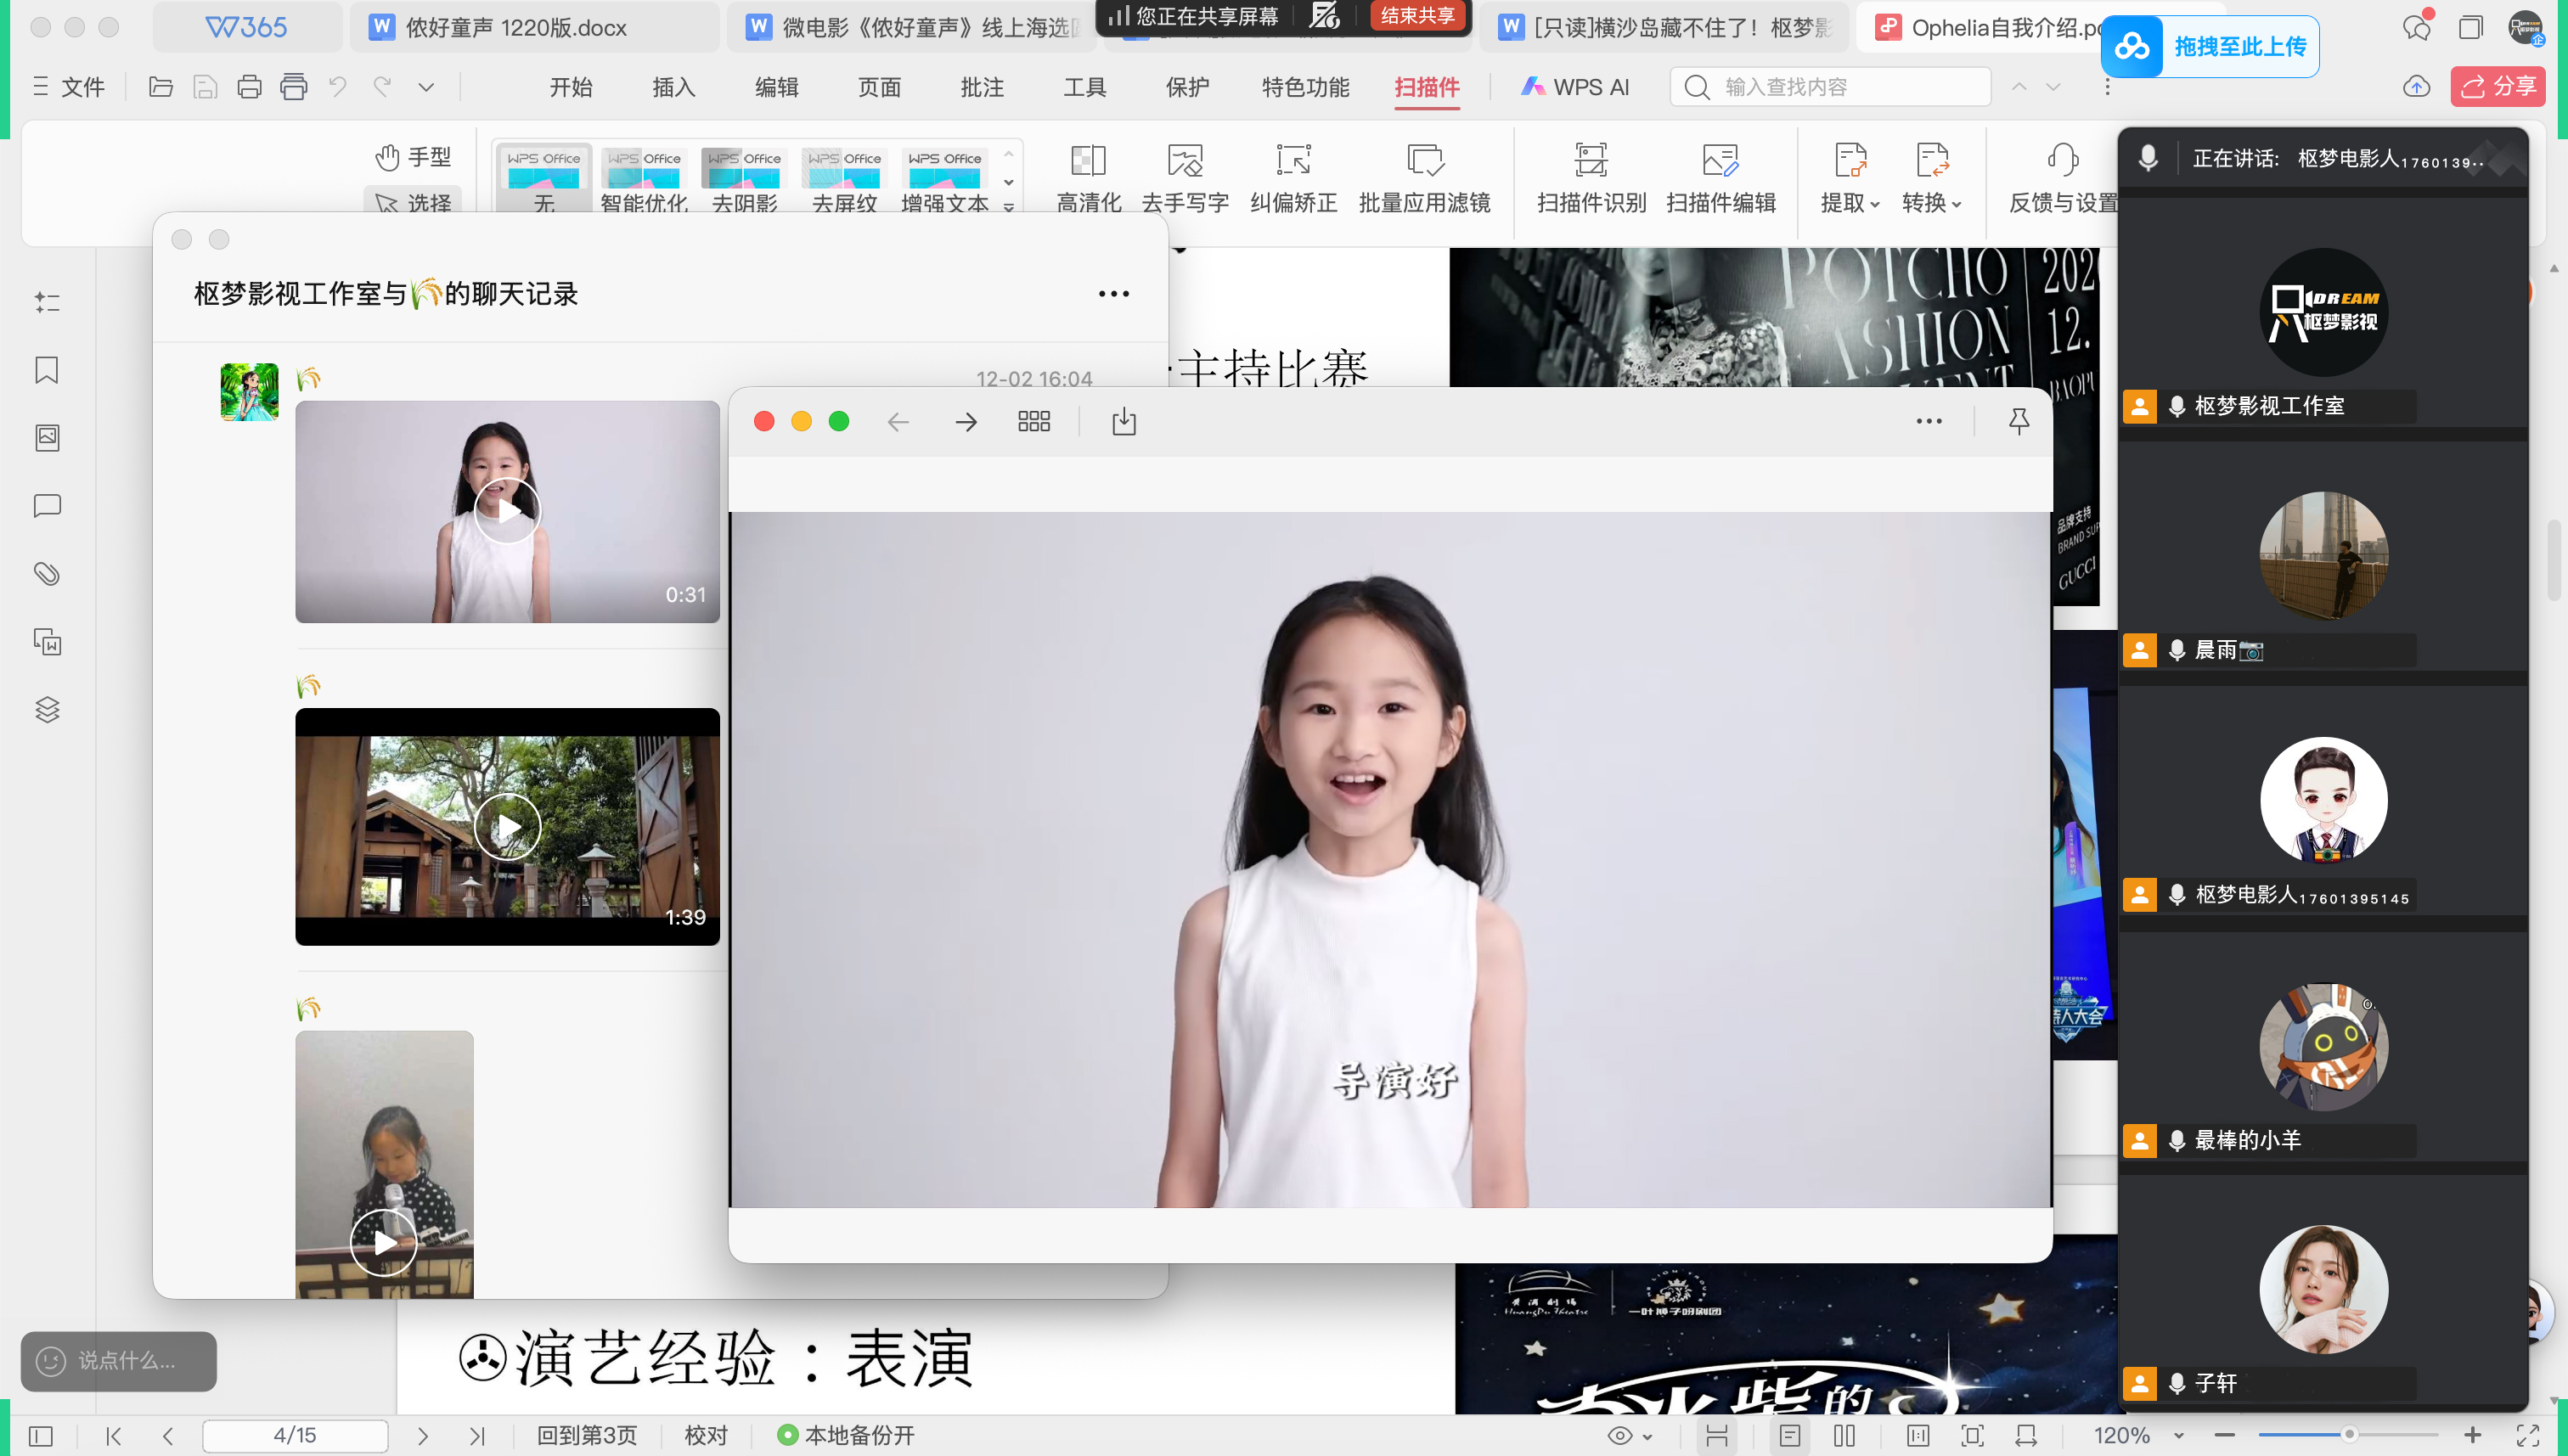The width and height of the screenshot is (2568, 1456).
Task: Open the bookmark panel in left sidebar
Action: 47,370
